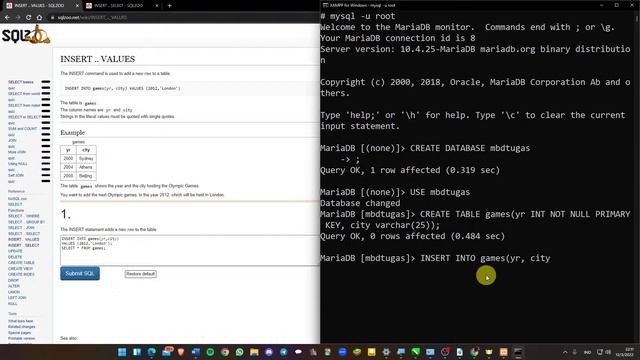Open the Special pages tool link

[x=19, y=333]
